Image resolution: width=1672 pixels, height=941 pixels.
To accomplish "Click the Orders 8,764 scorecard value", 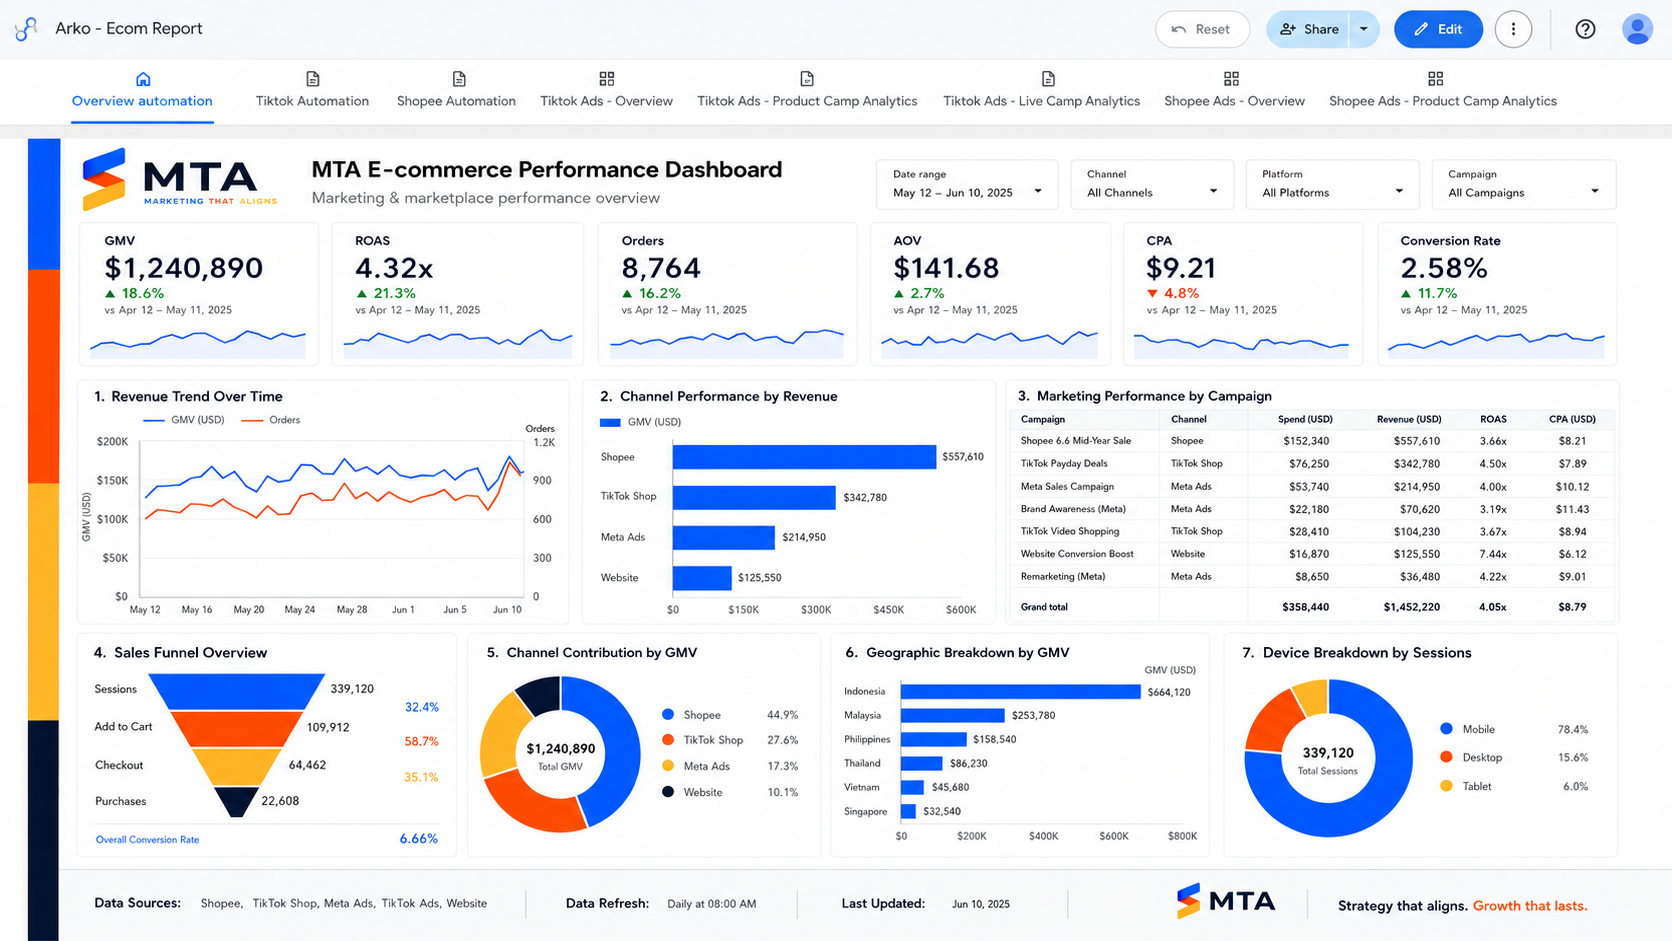I will tap(661, 268).
